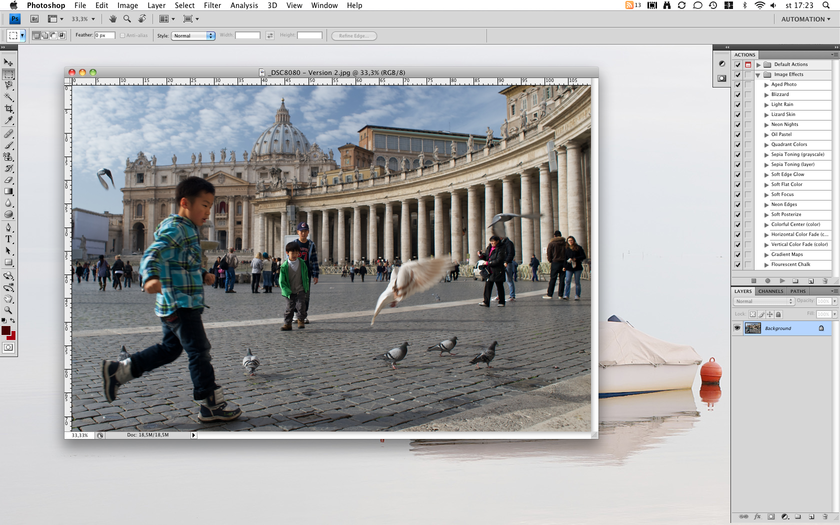Click the foreground color swatch
840x525 pixels.
click(6, 331)
